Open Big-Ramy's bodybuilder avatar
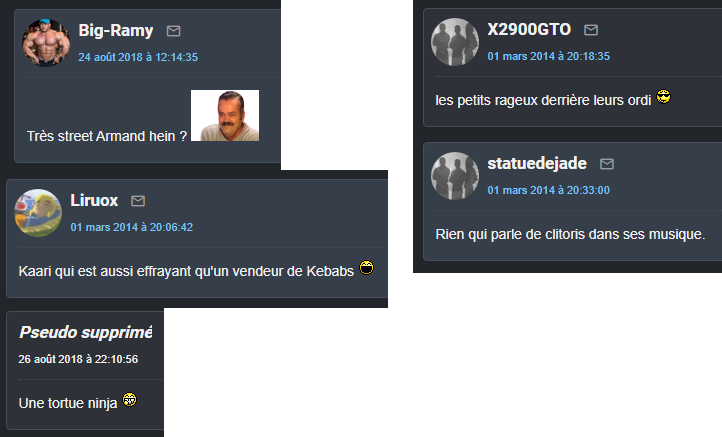This screenshot has width=722, height=437. pos(46,43)
